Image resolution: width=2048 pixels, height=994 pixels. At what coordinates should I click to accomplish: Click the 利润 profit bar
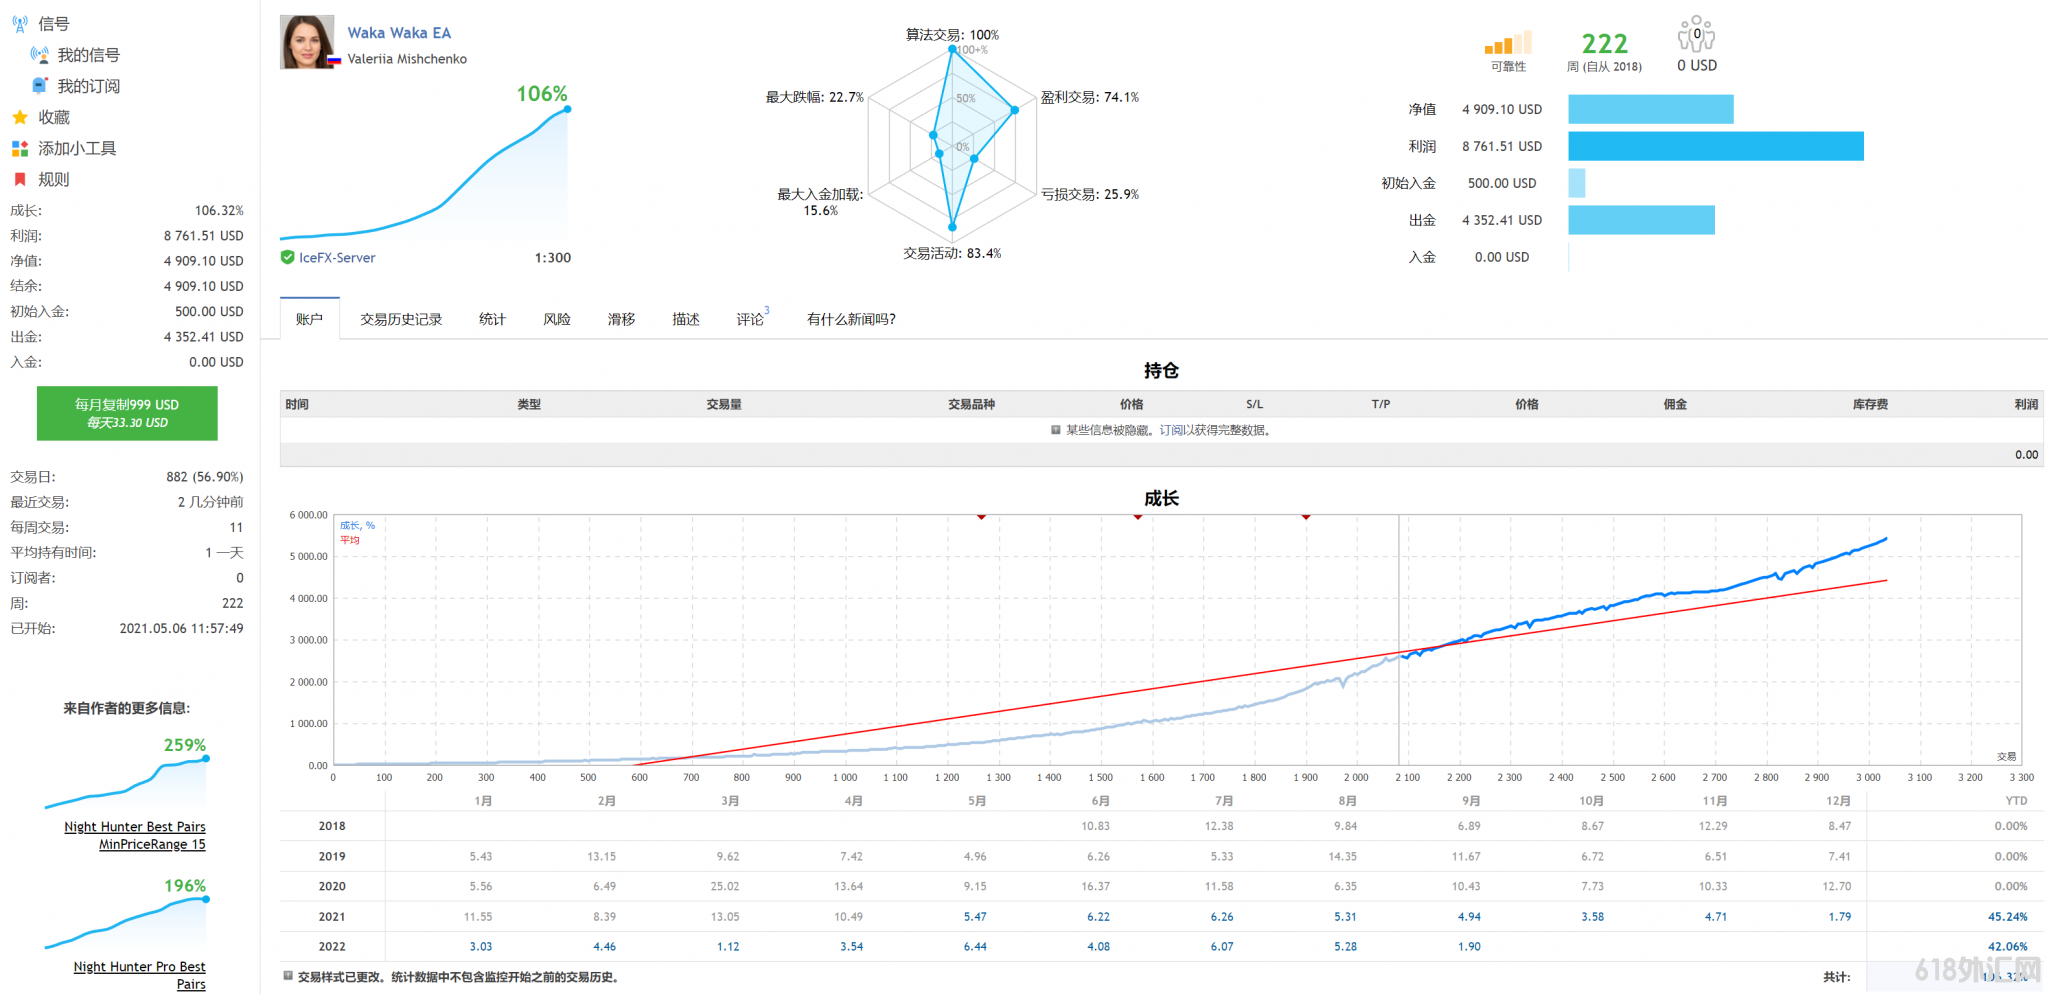tap(1716, 146)
